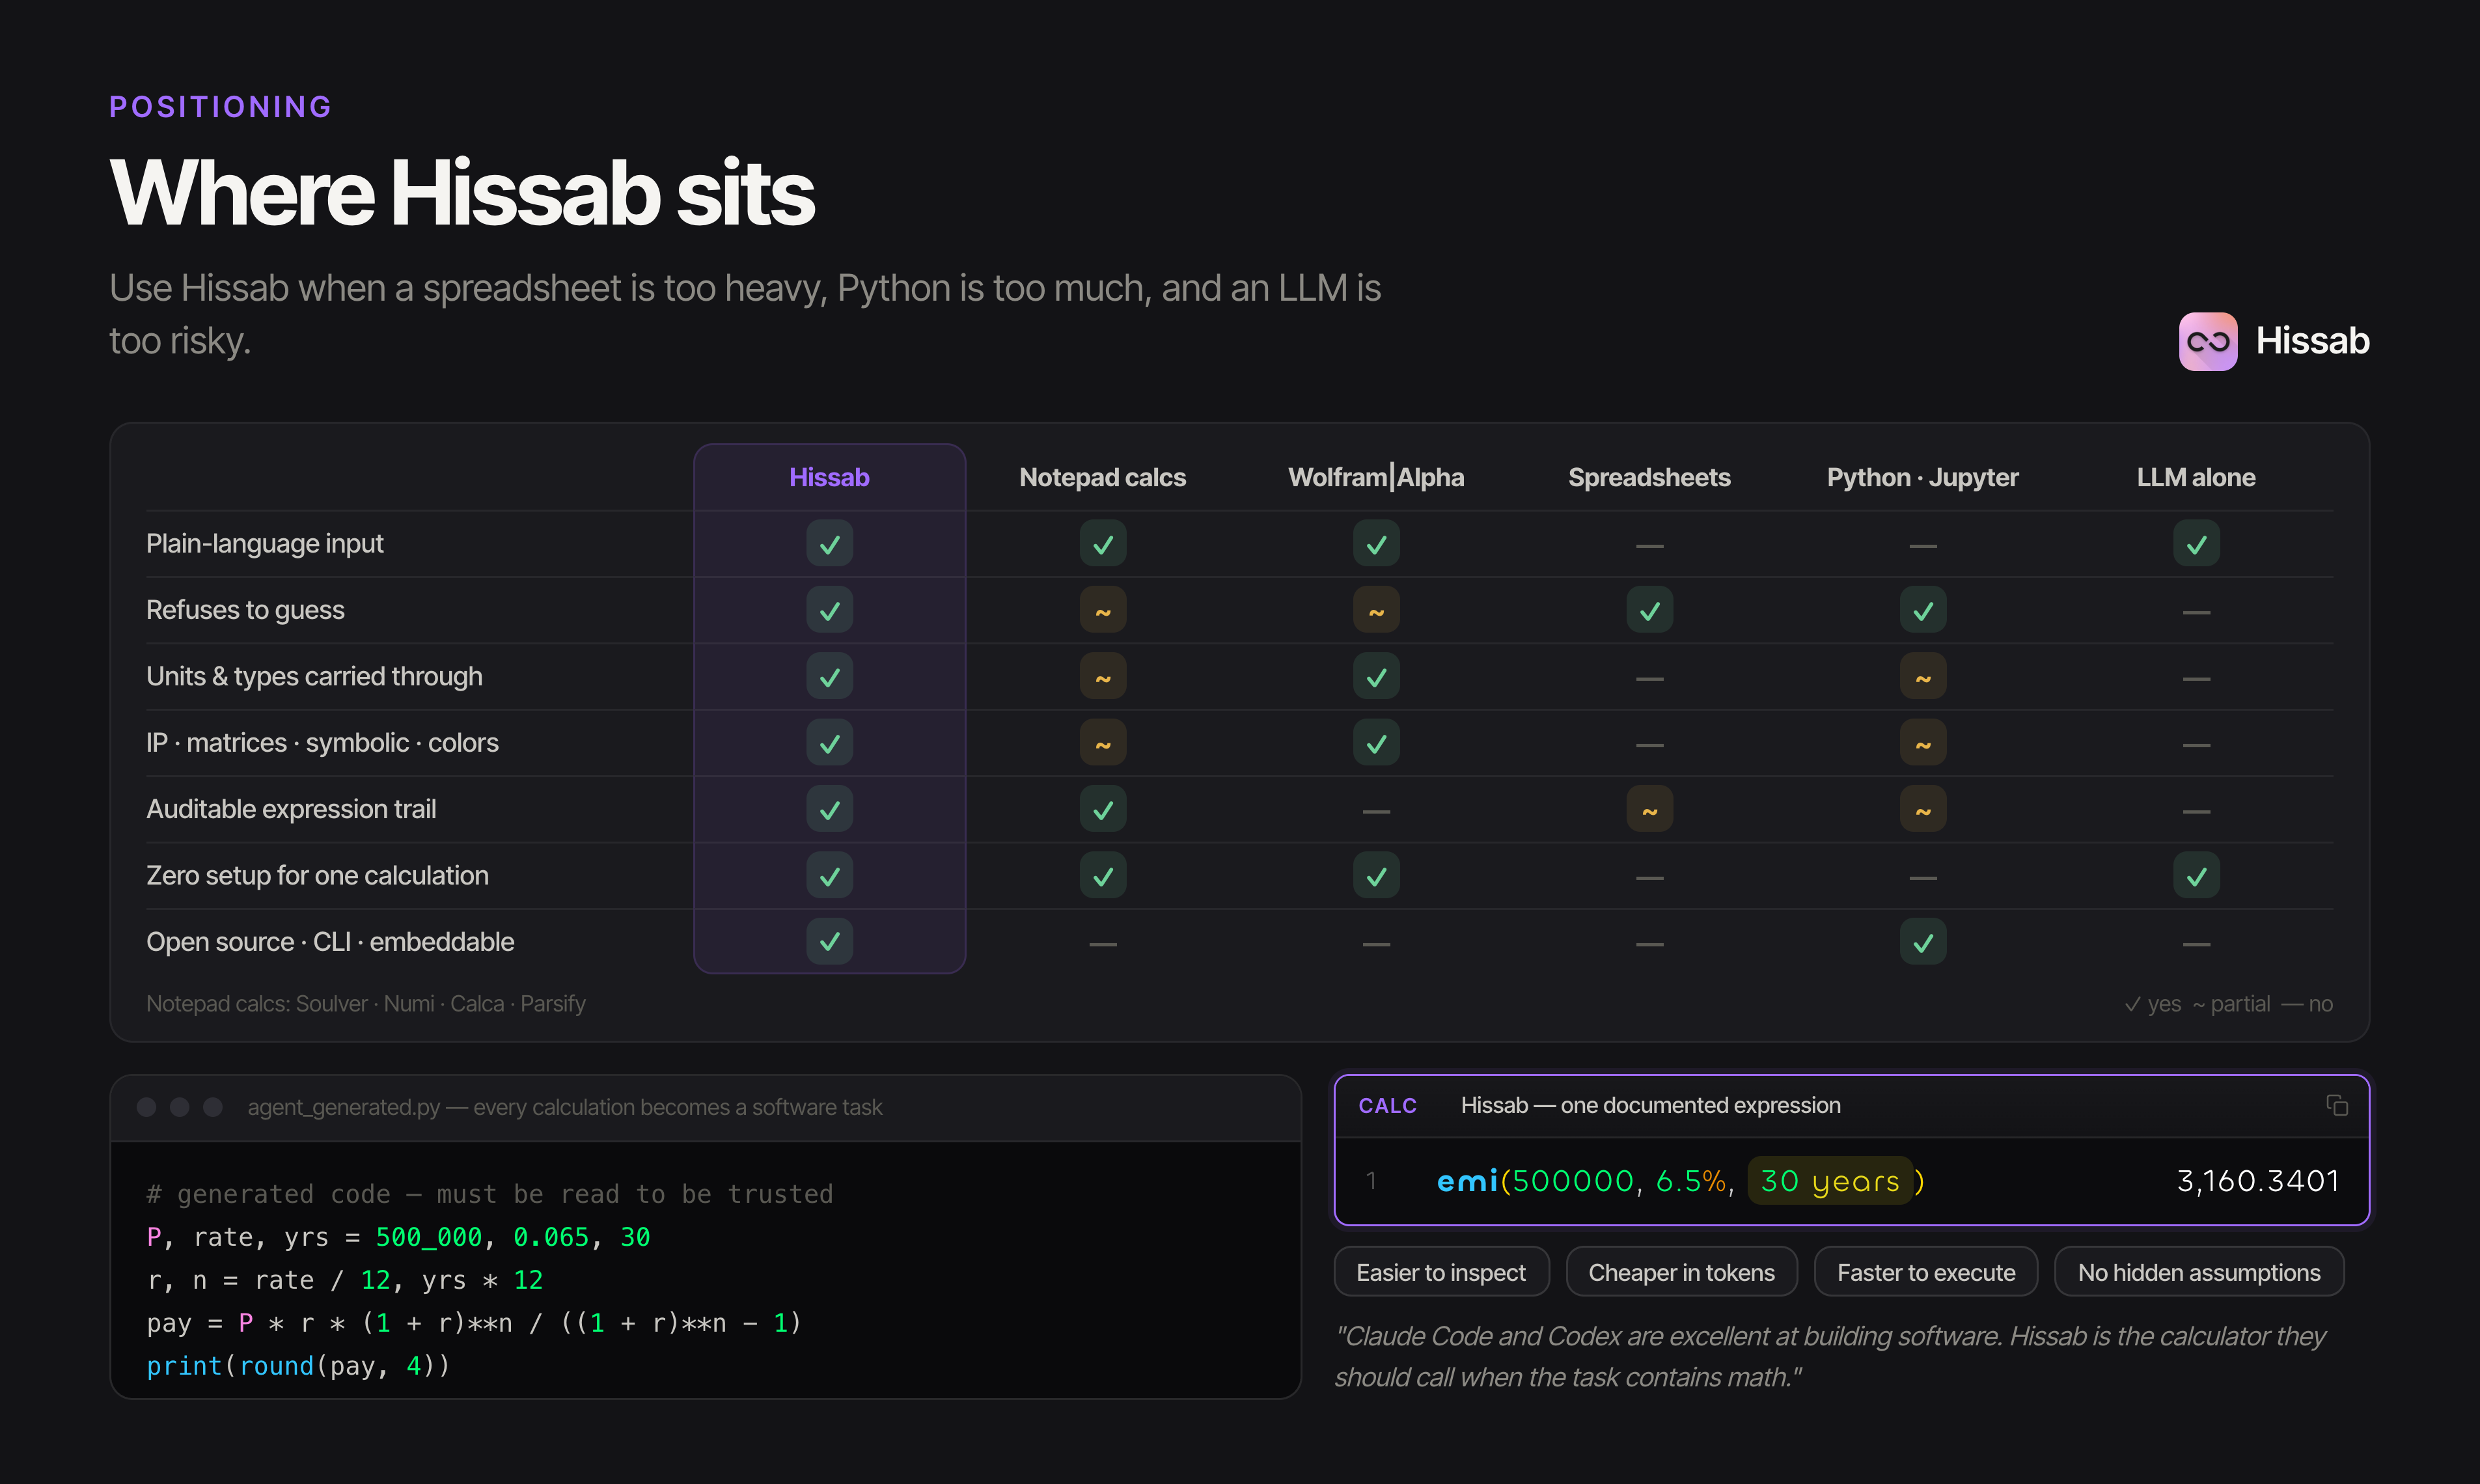The width and height of the screenshot is (2480, 1484).
Task: Copy the Hissab calc expression
Action: pyautogui.click(x=2337, y=1105)
